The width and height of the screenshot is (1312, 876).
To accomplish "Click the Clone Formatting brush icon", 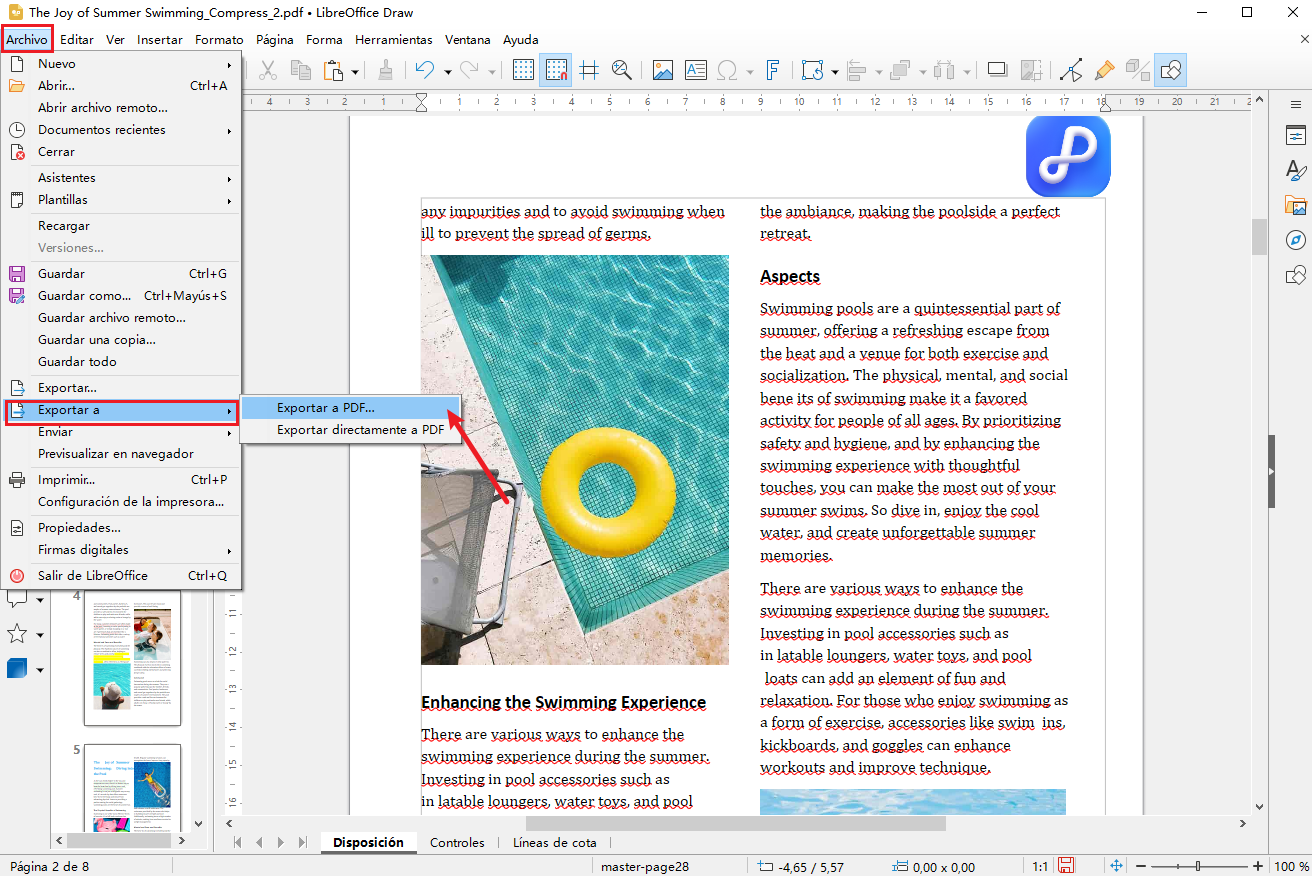I will point(385,70).
